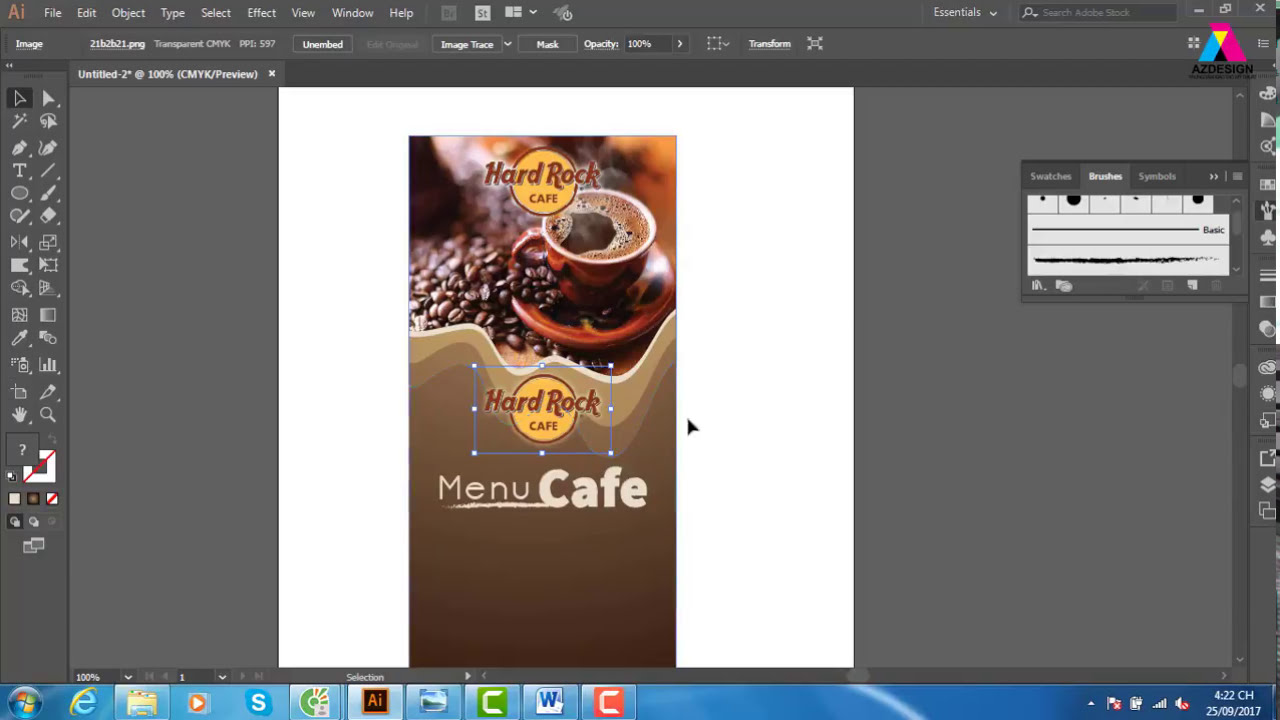Select the Artboard tool
Viewport: 1280px width, 720px height.
(19, 392)
